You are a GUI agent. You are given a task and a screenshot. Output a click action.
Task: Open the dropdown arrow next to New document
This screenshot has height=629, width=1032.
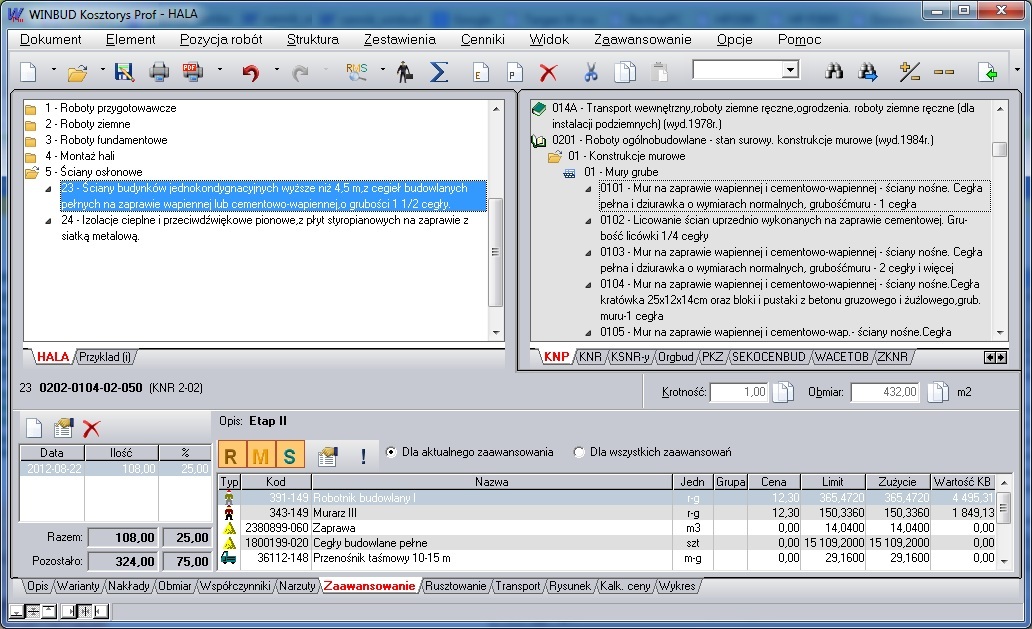pyautogui.click(x=53, y=69)
